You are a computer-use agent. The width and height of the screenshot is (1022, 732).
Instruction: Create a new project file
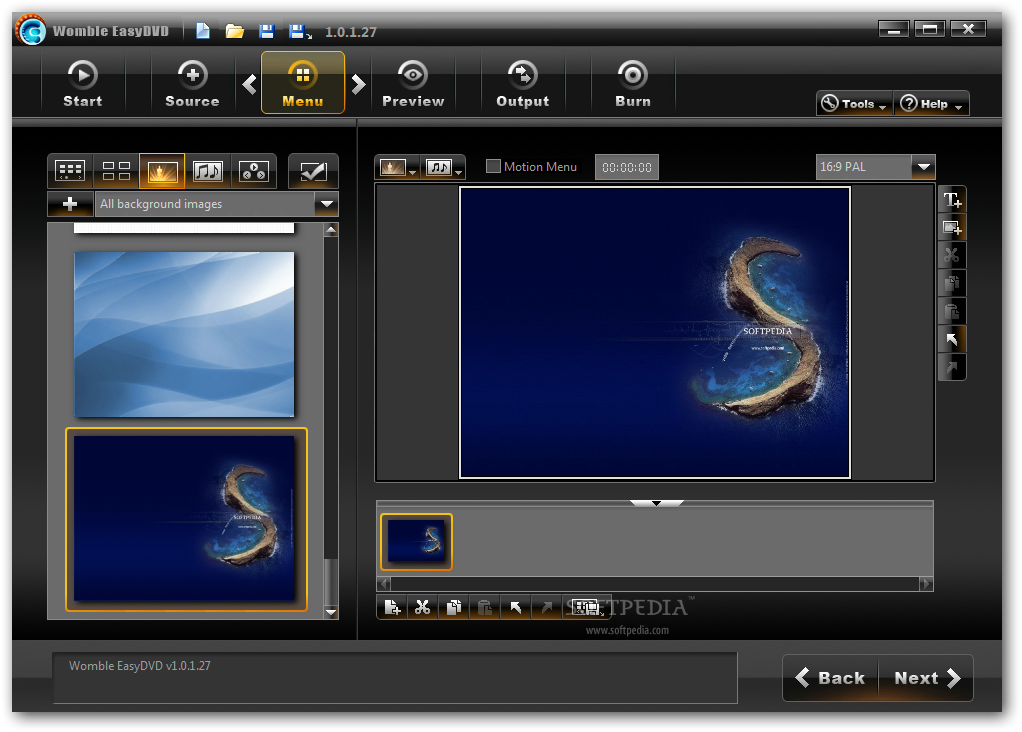click(203, 31)
